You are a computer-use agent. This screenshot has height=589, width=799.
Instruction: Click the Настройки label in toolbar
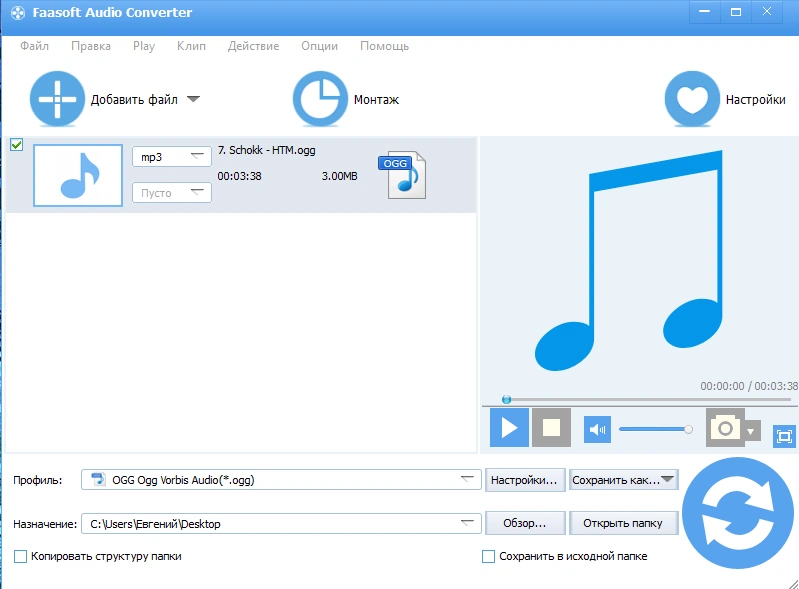[756, 99]
